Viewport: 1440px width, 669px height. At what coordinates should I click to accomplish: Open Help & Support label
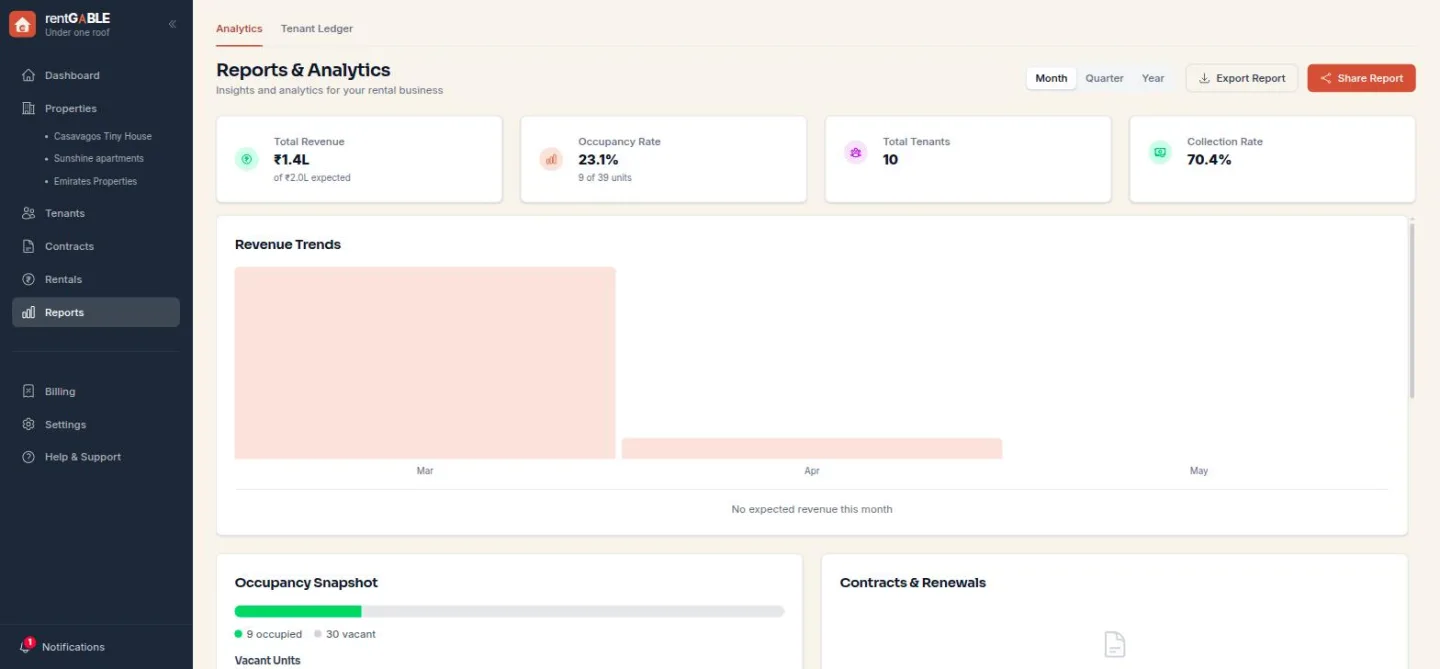tap(83, 457)
